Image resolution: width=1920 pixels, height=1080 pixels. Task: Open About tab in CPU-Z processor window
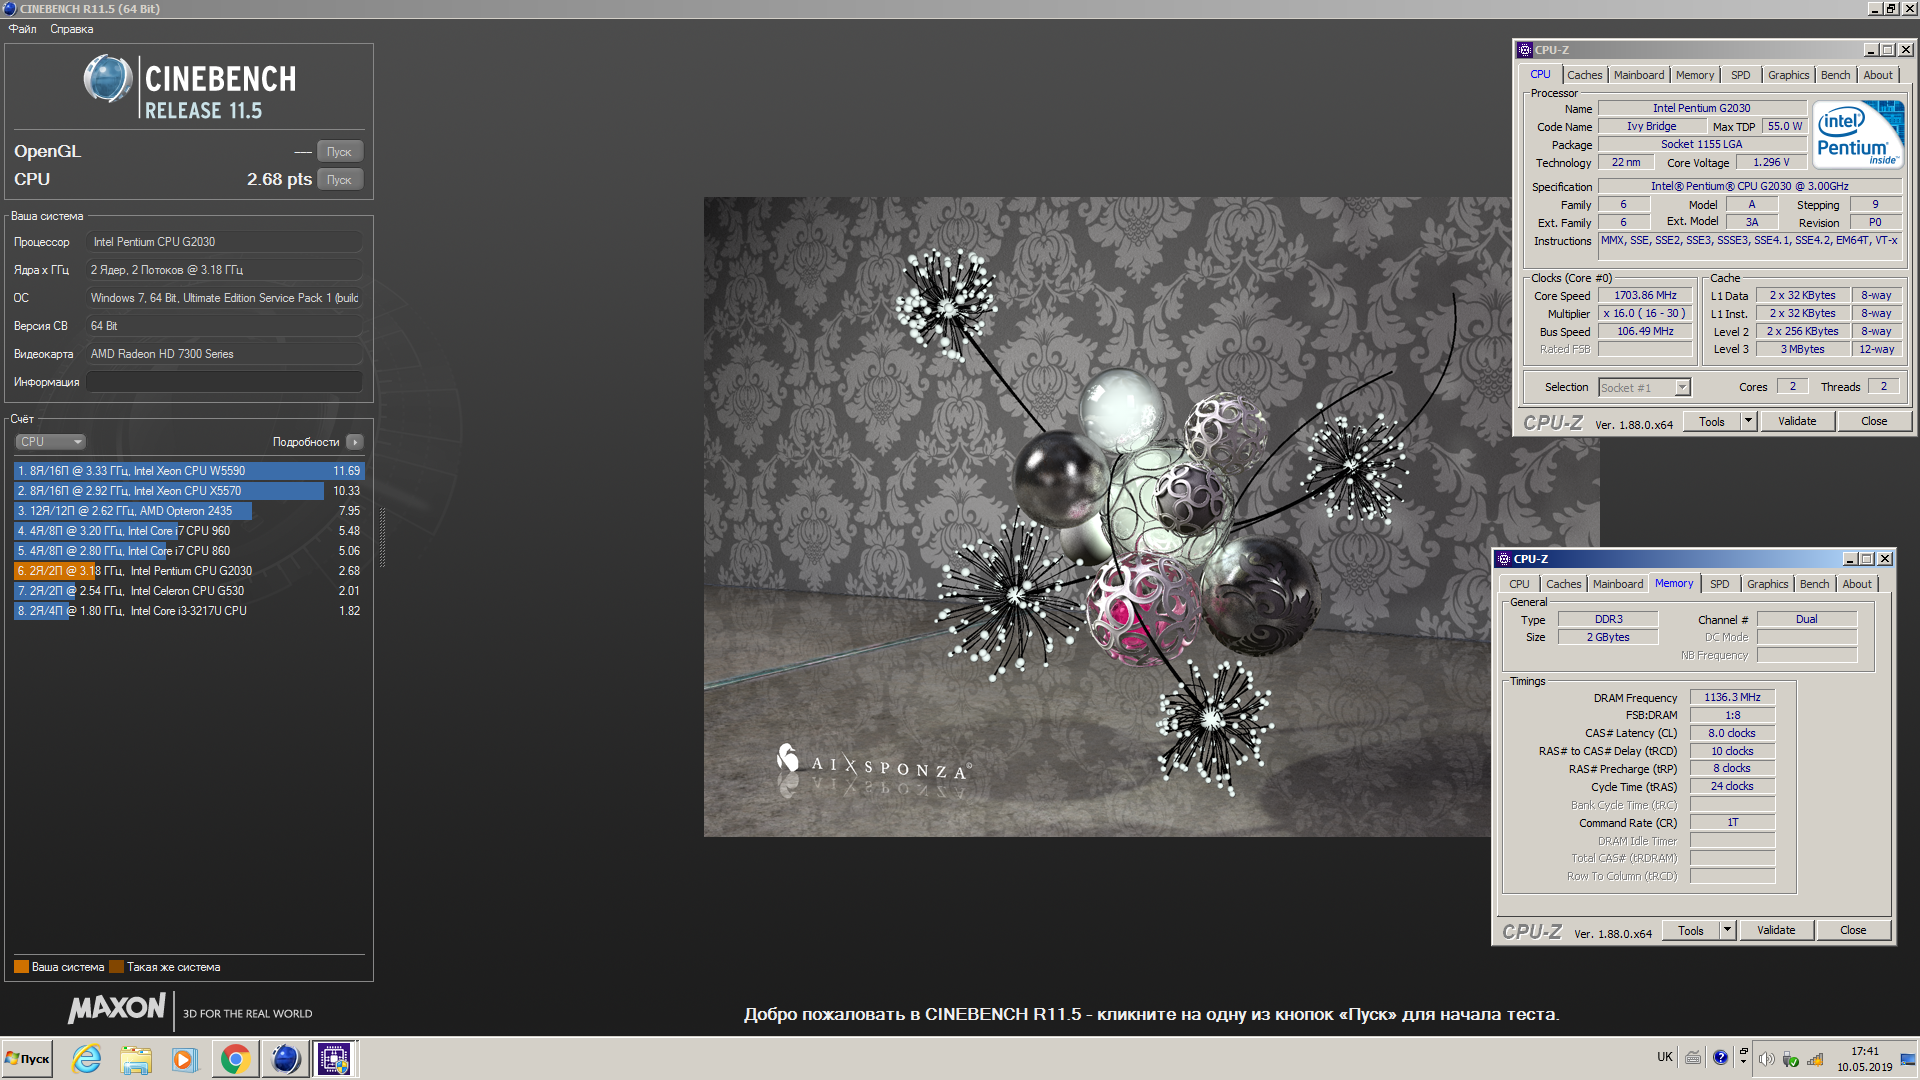tap(1878, 75)
